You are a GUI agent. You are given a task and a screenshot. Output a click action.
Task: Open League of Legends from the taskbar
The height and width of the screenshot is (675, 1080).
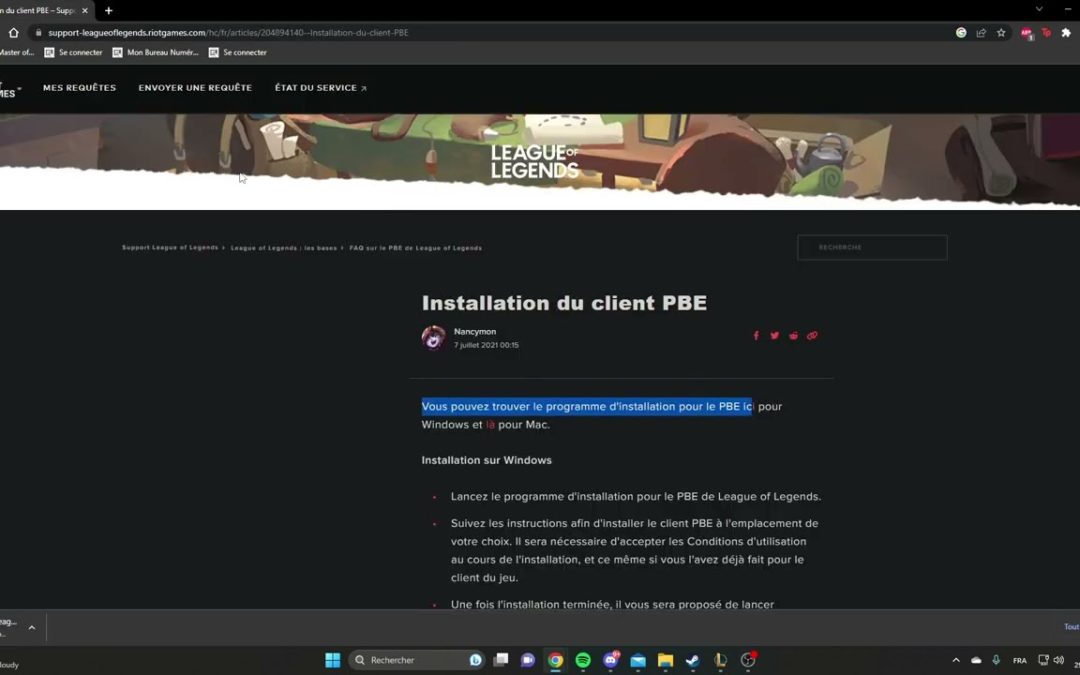coord(720,661)
